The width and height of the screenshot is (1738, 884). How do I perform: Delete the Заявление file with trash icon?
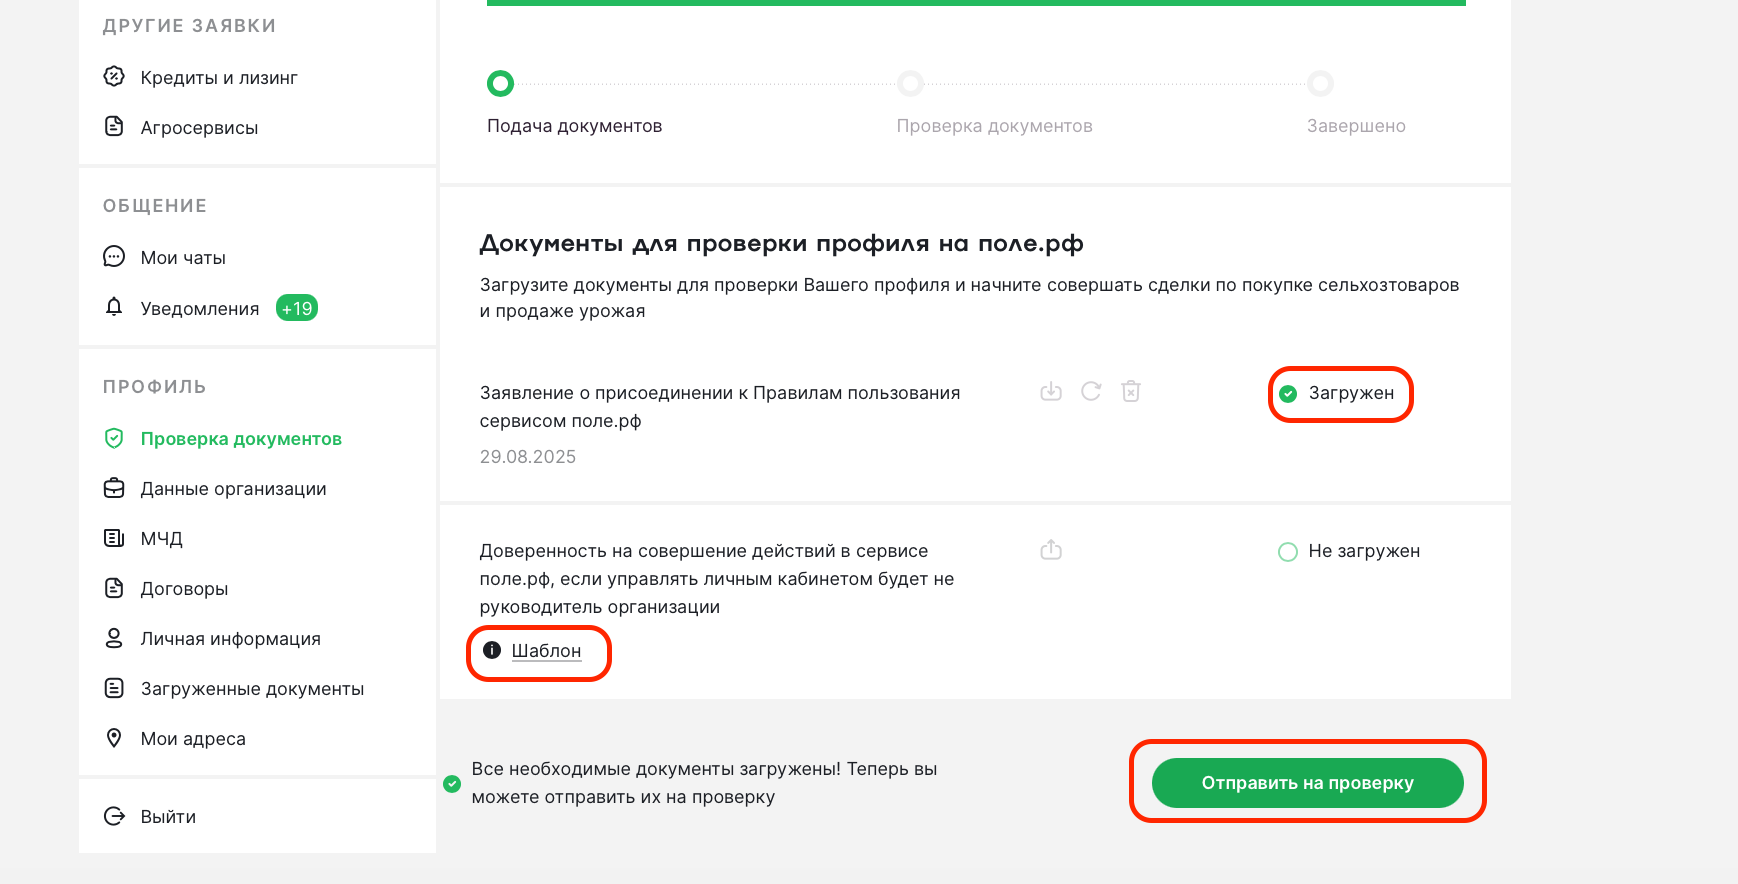pos(1131,391)
